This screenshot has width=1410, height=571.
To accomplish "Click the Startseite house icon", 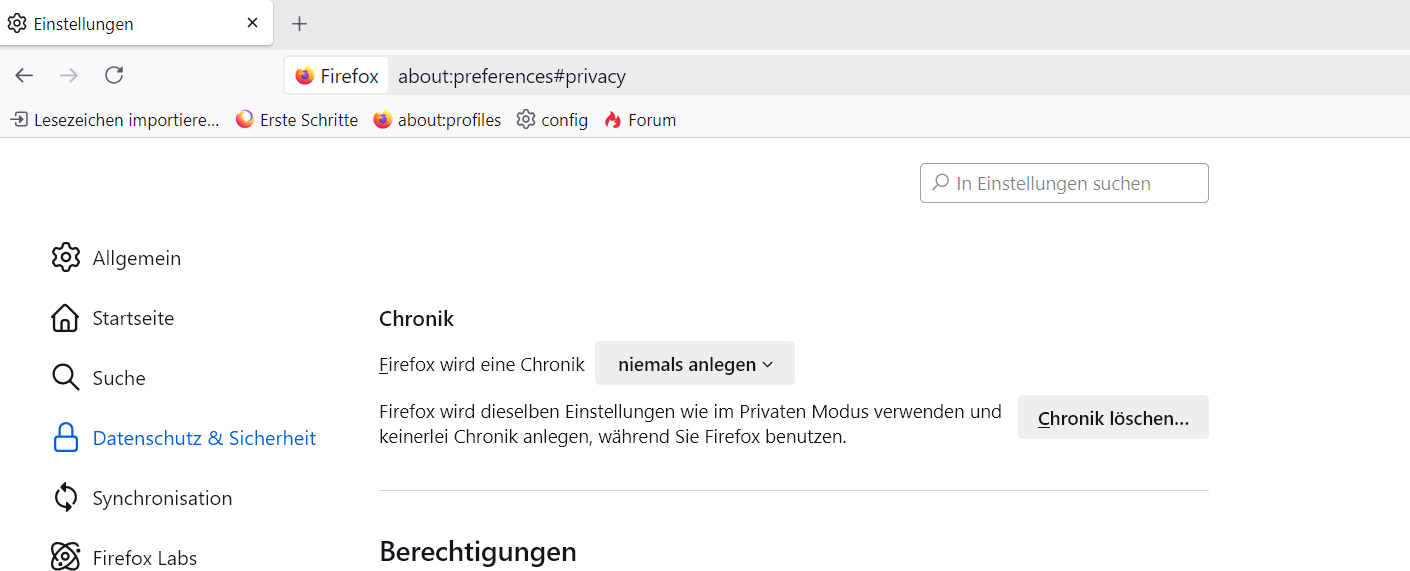I will [x=65, y=318].
